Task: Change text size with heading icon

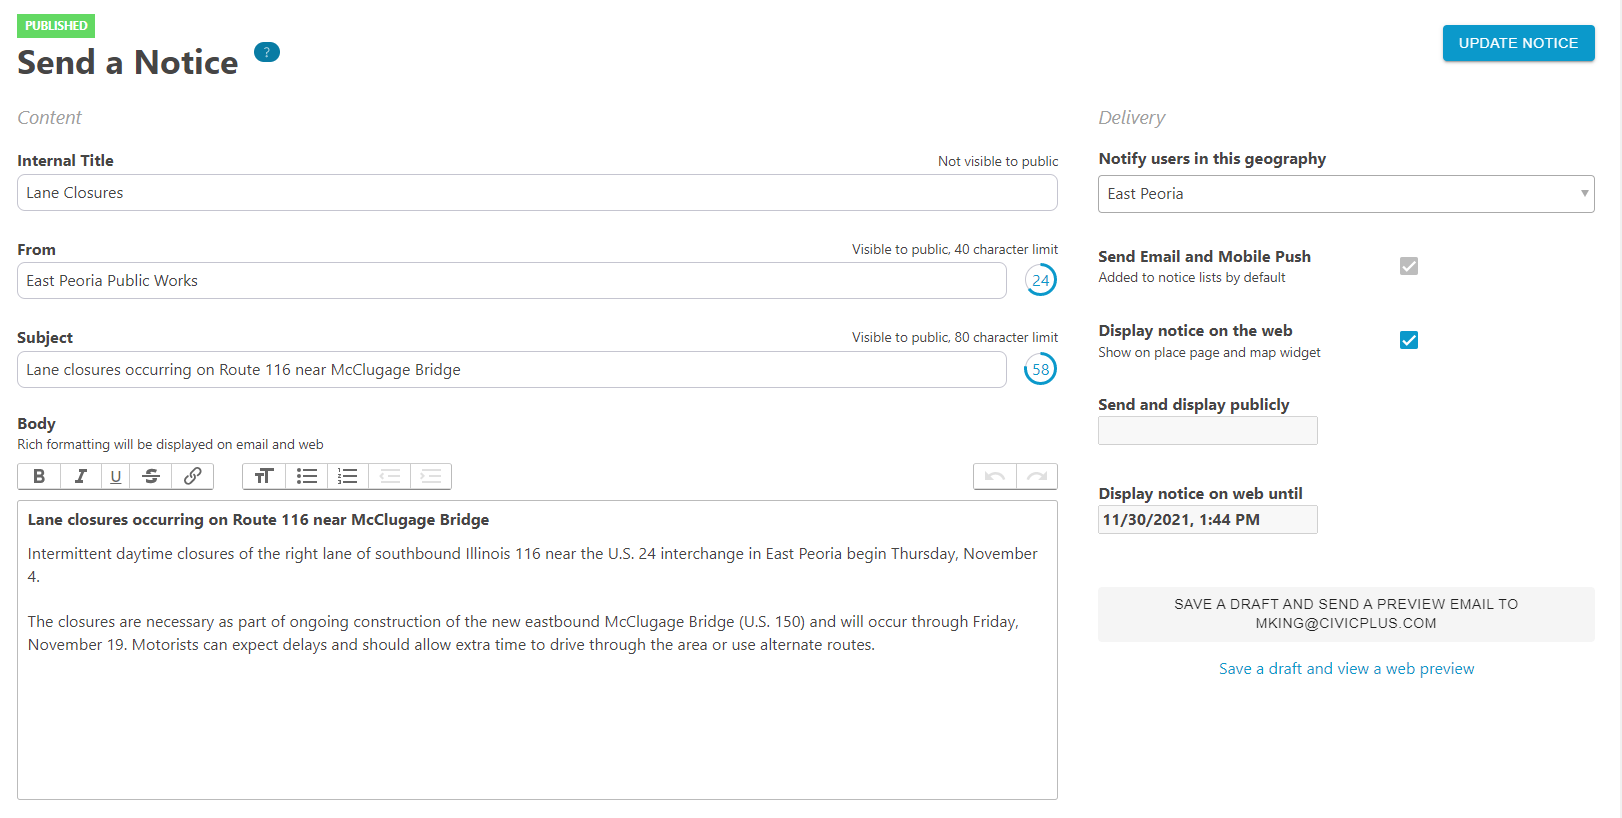Action: coord(264,476)
